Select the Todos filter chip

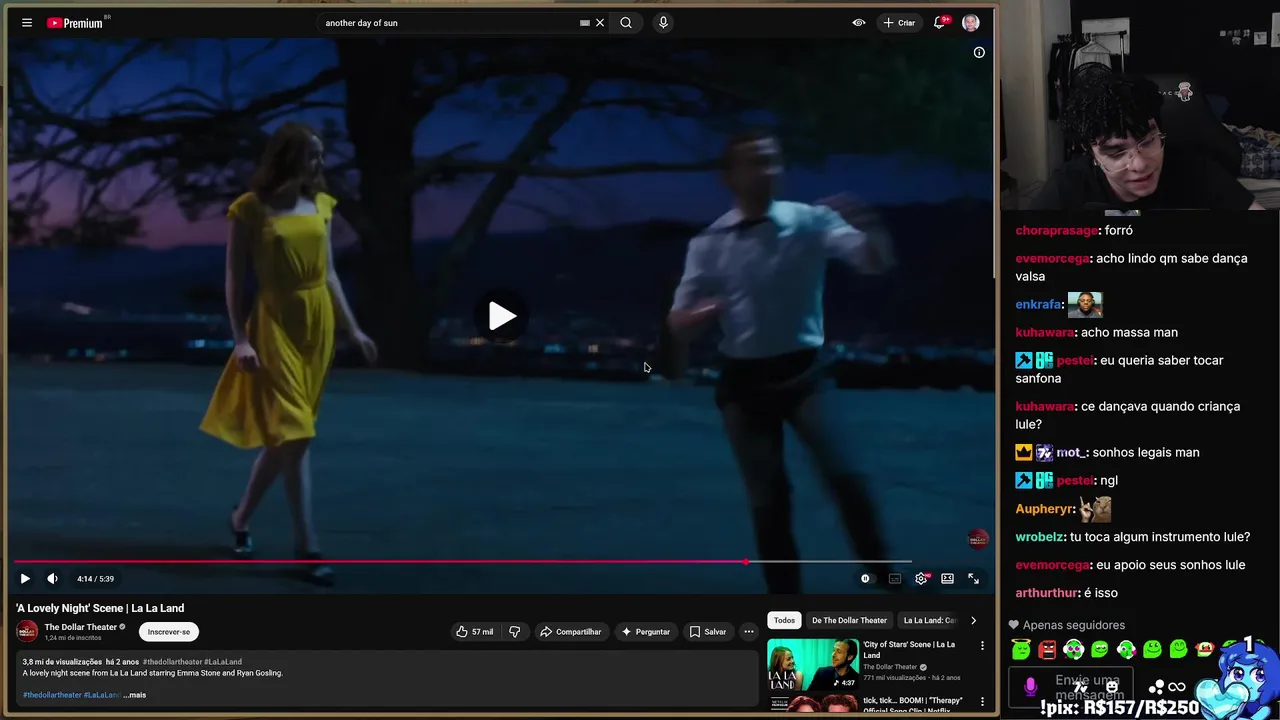(785, 620)
